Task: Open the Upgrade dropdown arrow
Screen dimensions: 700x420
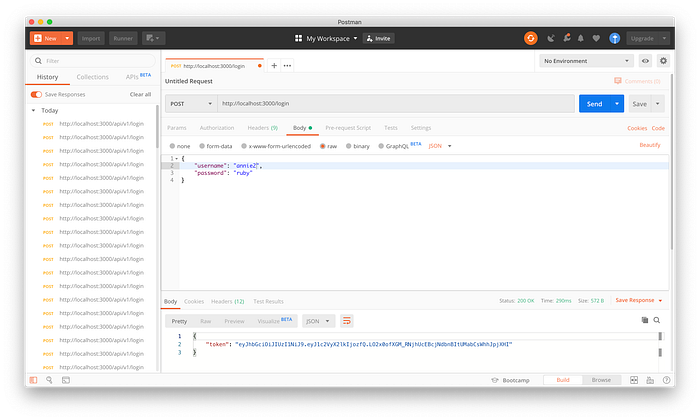Action: (664, 38)
